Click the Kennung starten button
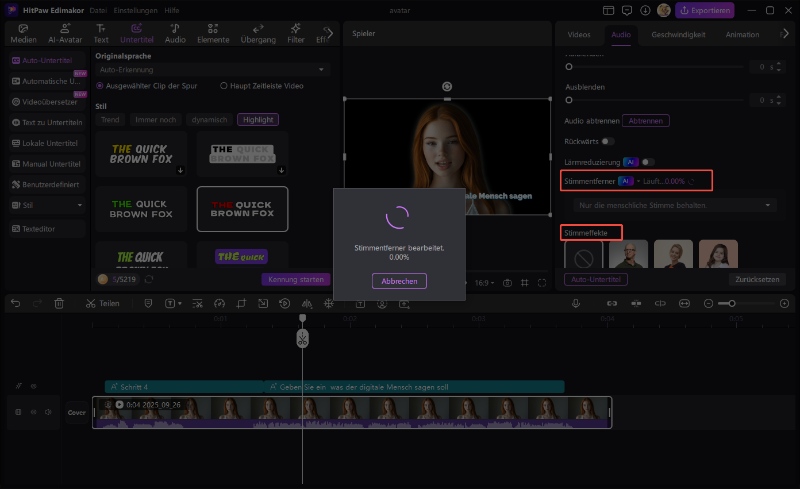 pyautogui.click(x=296, y=280)
